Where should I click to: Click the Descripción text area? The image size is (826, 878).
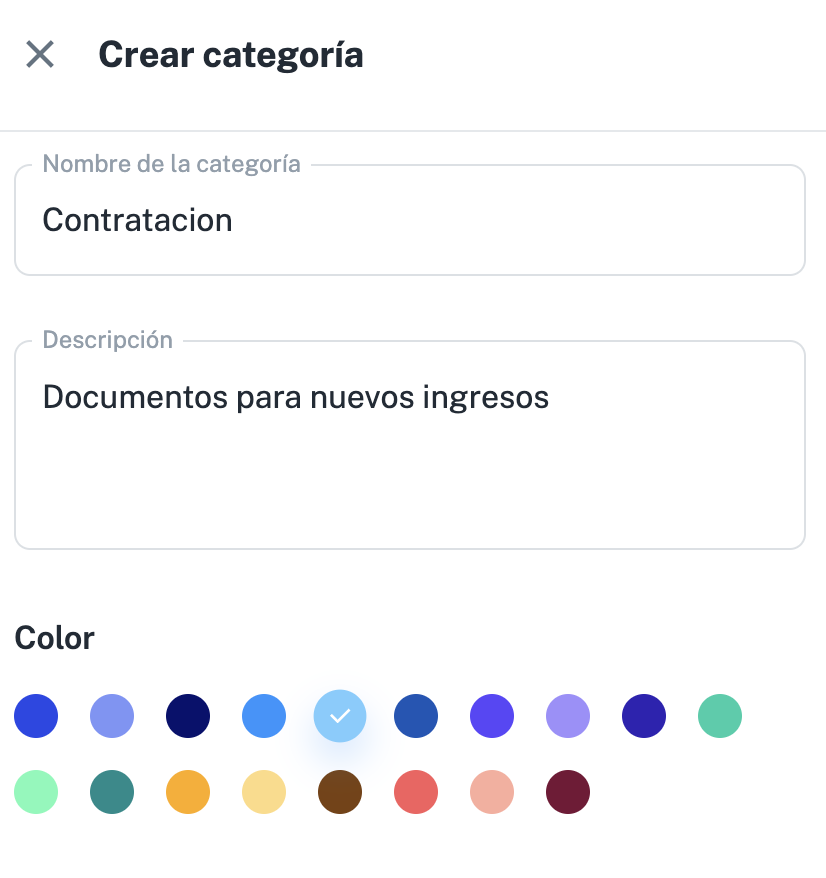(x=410, y=450)
